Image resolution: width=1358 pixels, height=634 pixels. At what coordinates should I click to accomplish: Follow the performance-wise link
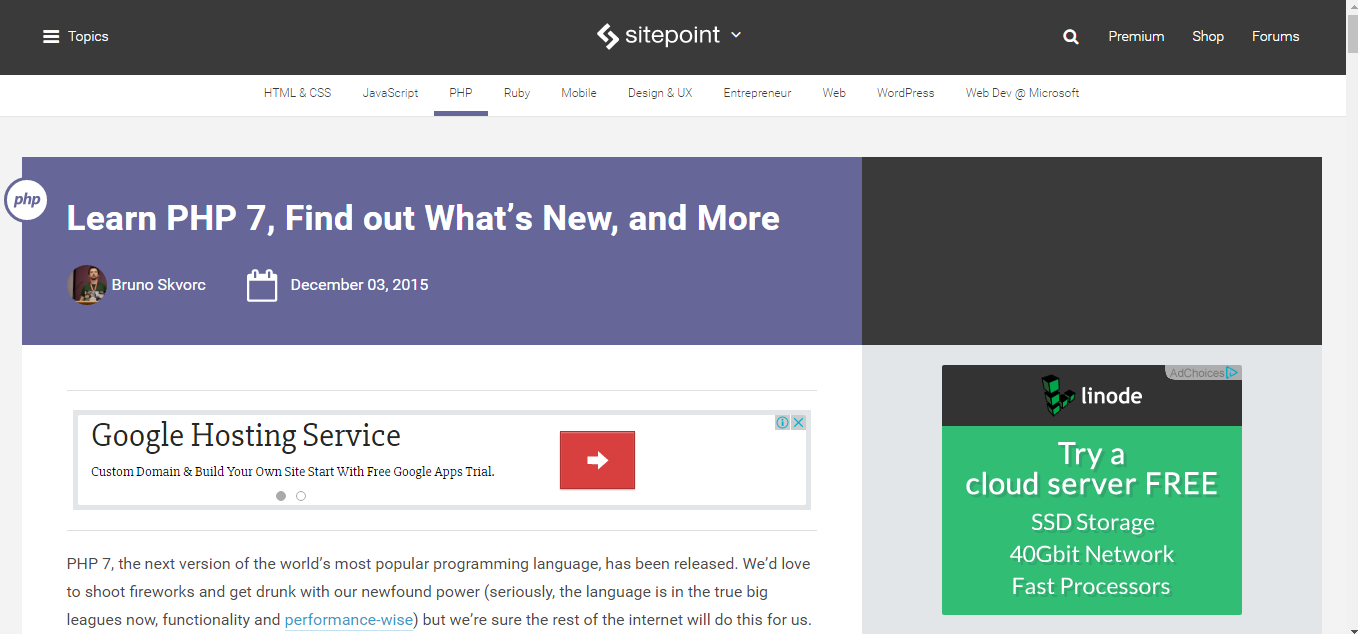(349, 620)
